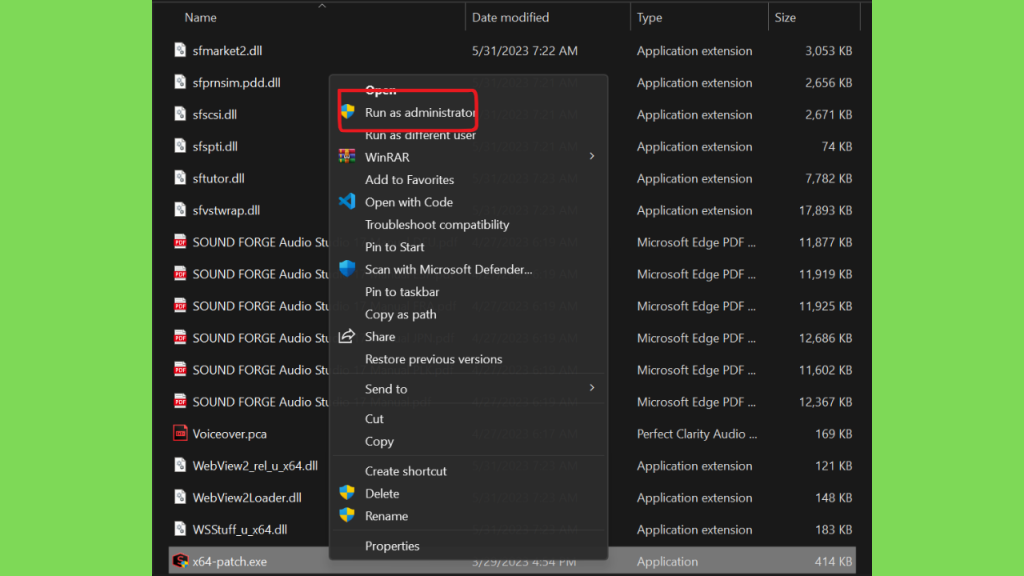Click the "Perfect Clarity Audio ..." type cell

tap(697, 434)
